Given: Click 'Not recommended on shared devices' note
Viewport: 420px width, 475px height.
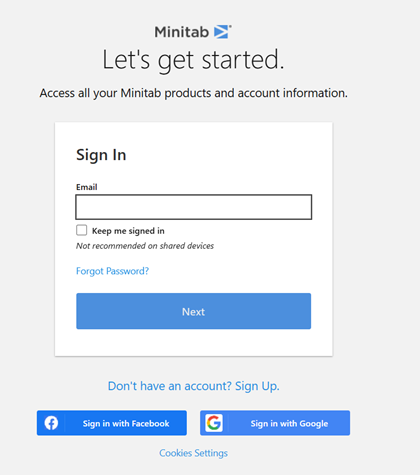Looking at the screenshot, I should point(145,246).
